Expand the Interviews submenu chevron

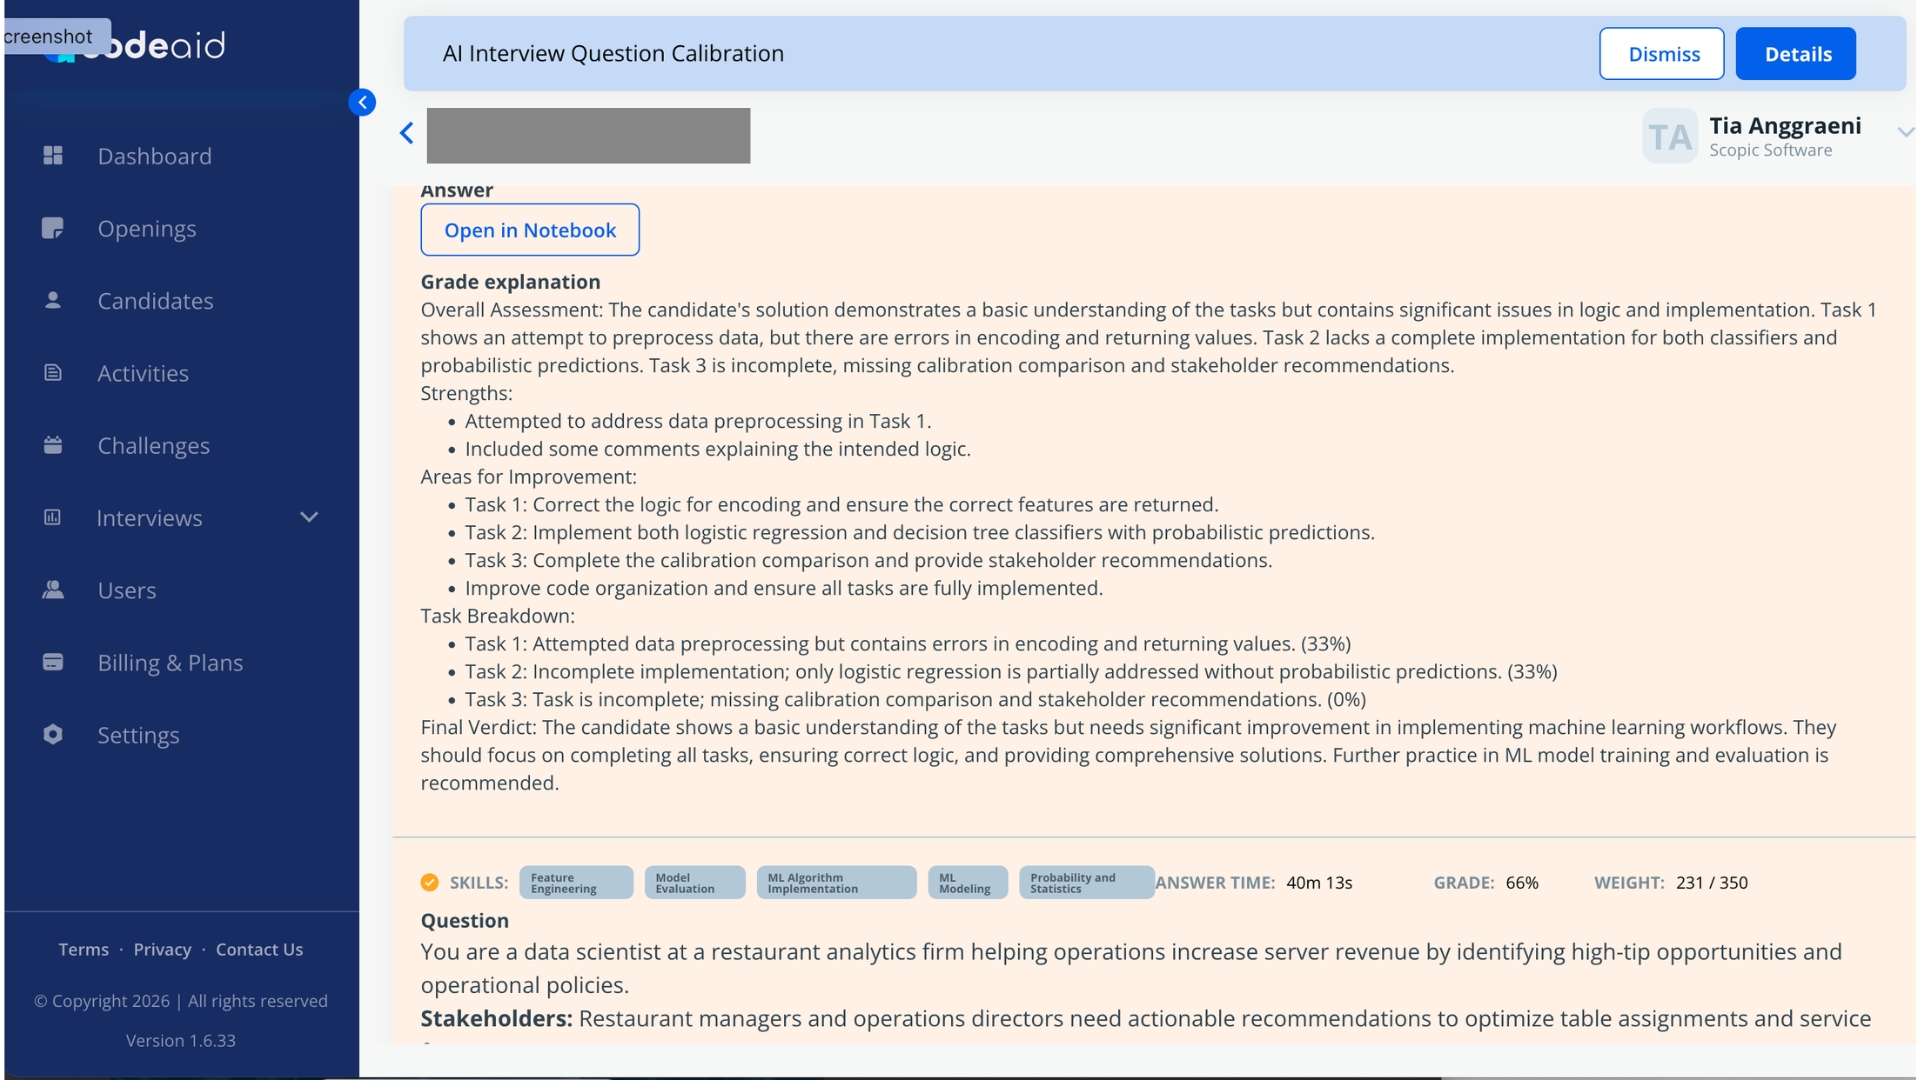309,517
